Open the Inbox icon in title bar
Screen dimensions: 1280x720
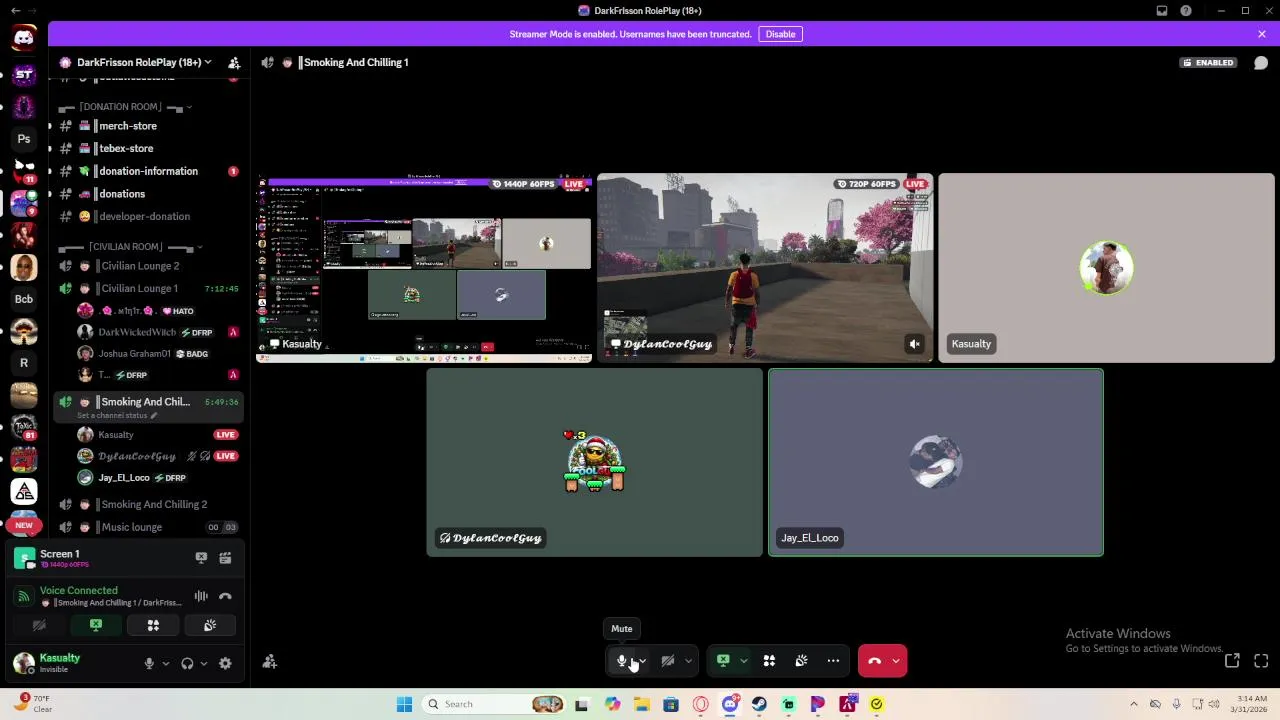click(1162, 11)
